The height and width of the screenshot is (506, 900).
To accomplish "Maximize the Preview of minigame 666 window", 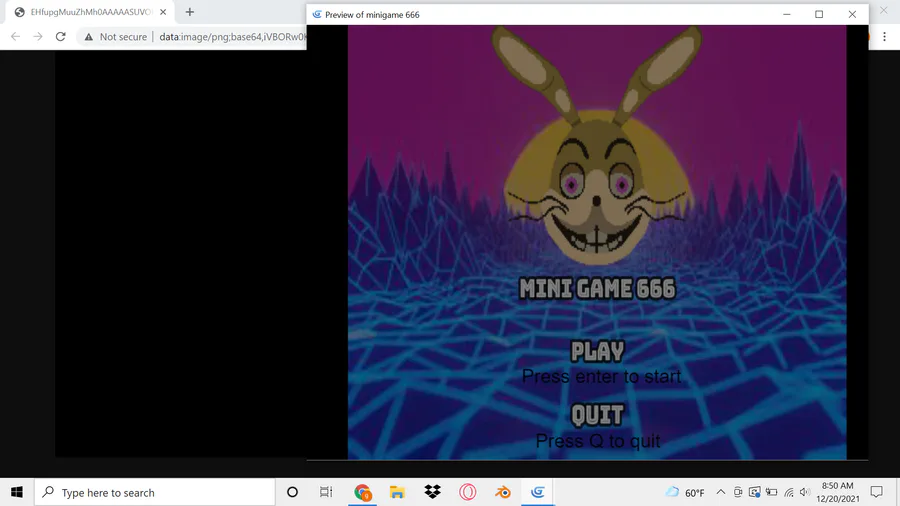I will 819,14.
